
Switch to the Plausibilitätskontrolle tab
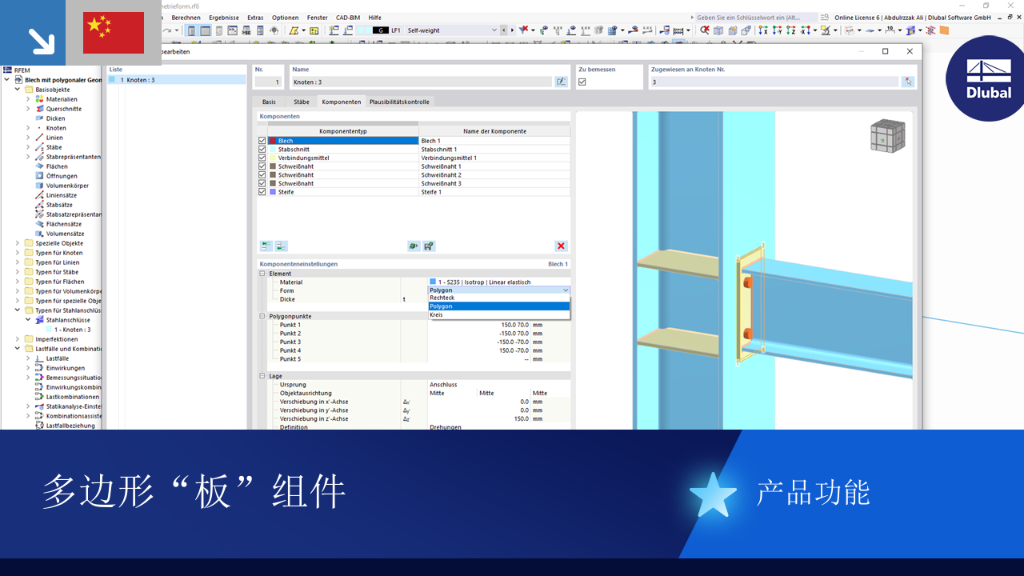[399, 102]
